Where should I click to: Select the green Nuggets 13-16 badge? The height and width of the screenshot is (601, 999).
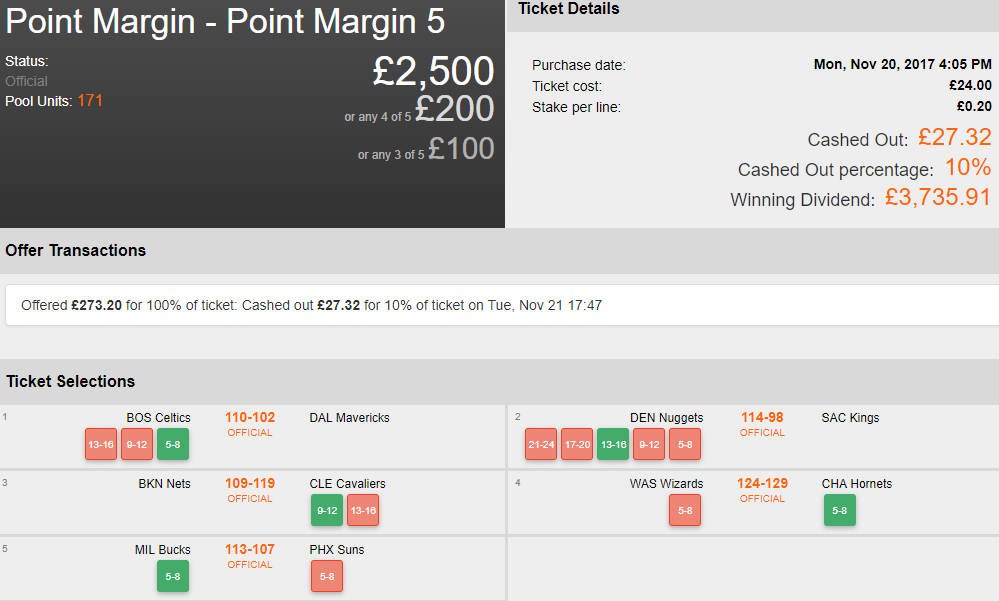[x=613, y=444]
